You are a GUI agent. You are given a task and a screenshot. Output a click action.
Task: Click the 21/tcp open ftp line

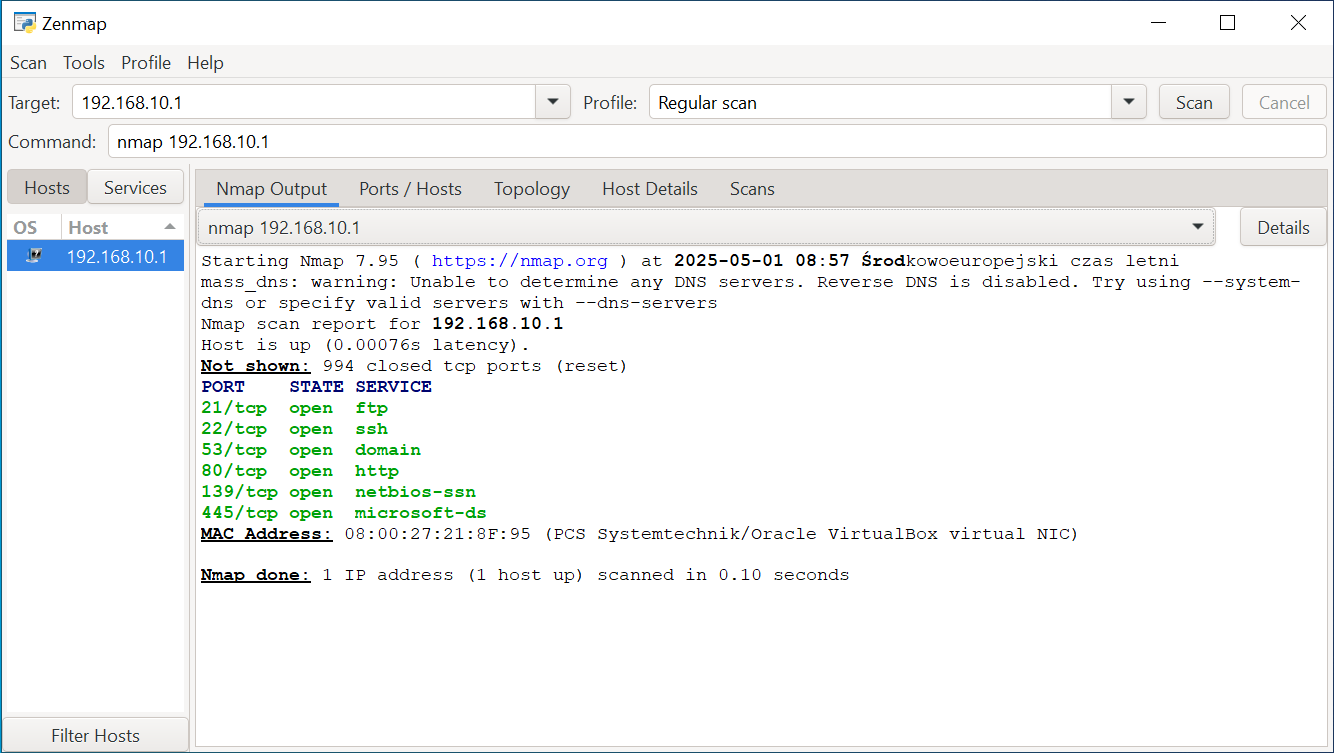click(x=294, y=408)
